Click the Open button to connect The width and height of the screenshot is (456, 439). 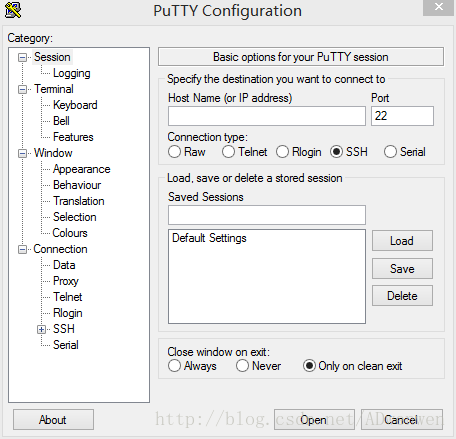point(314,420)
